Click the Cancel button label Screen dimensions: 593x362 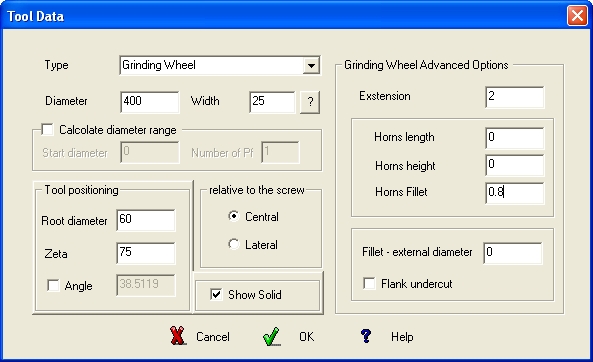click(213, 337)
